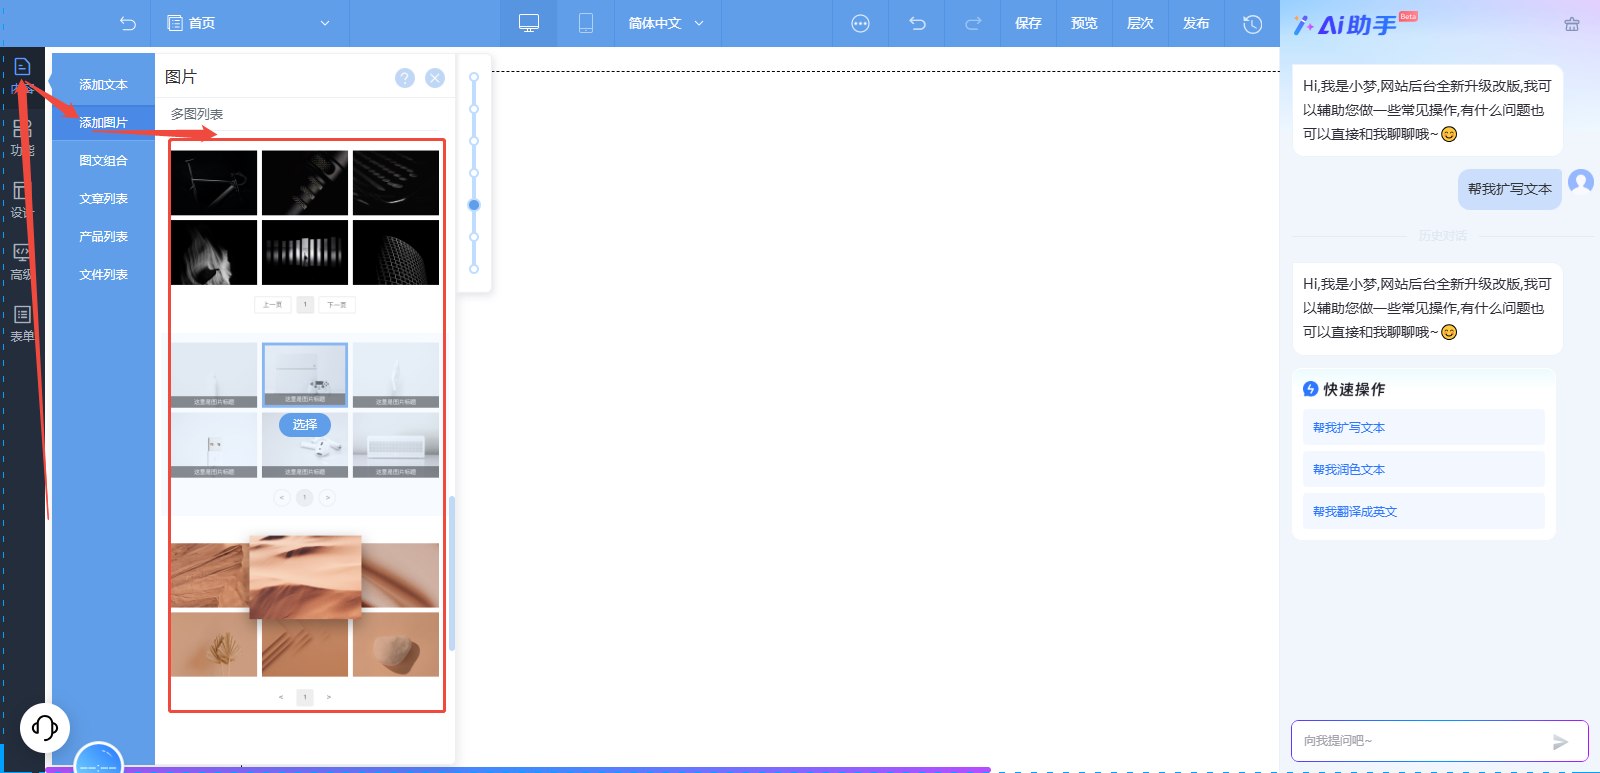Open the 设计 sidebar icon
The width and height of the screenshot is (1600, 773).
(22, 190)
